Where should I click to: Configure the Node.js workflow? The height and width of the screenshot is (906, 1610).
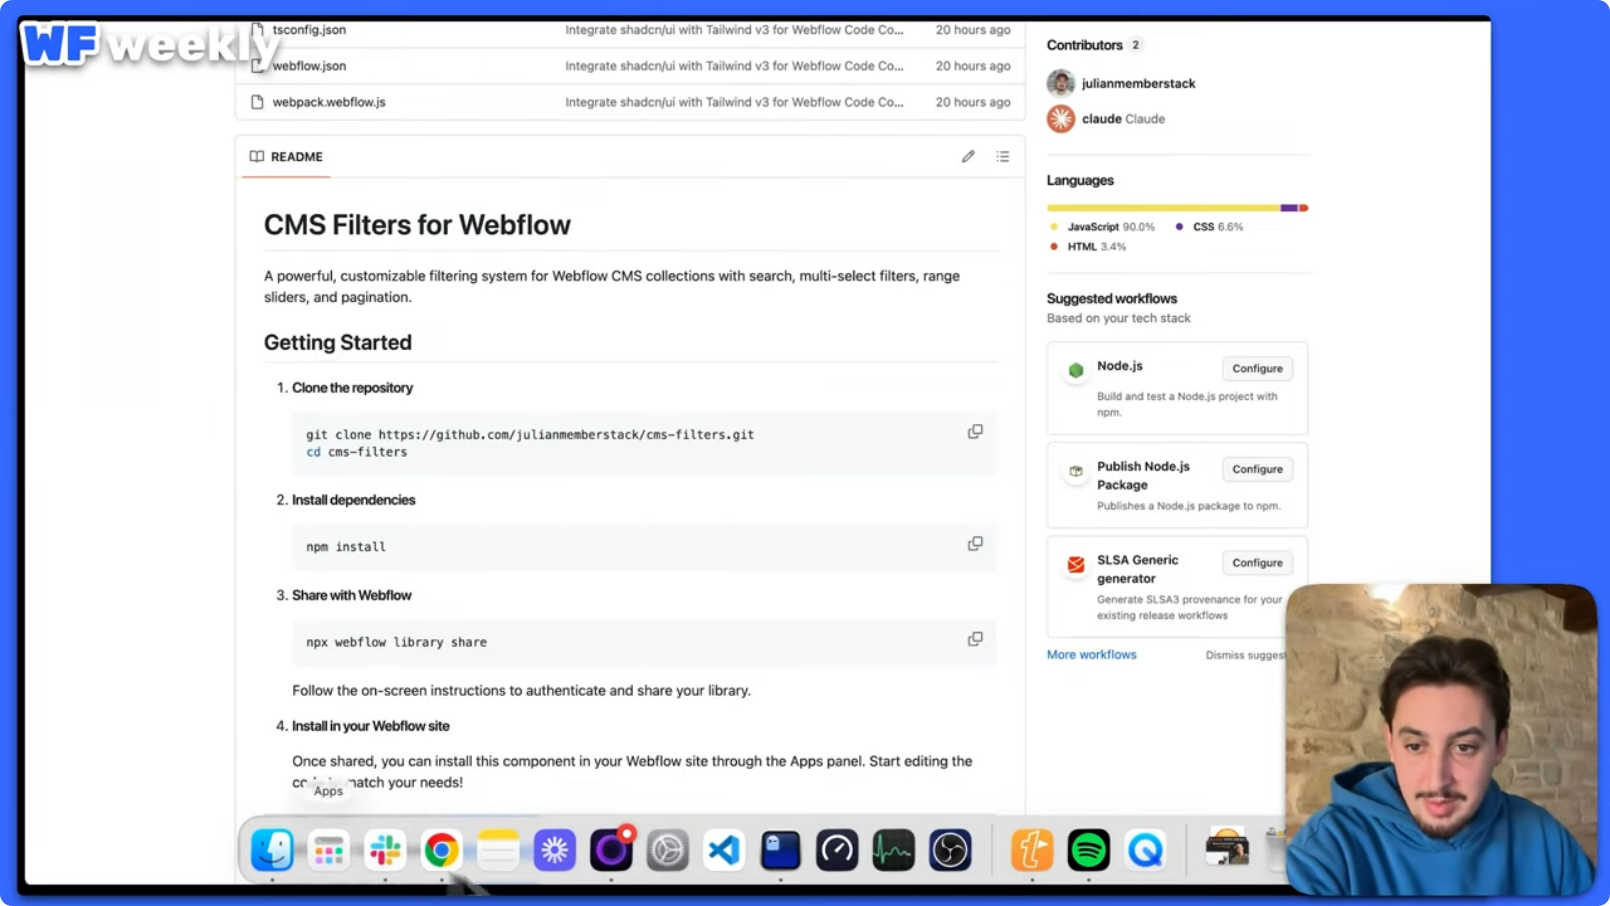click(1257, 369)
